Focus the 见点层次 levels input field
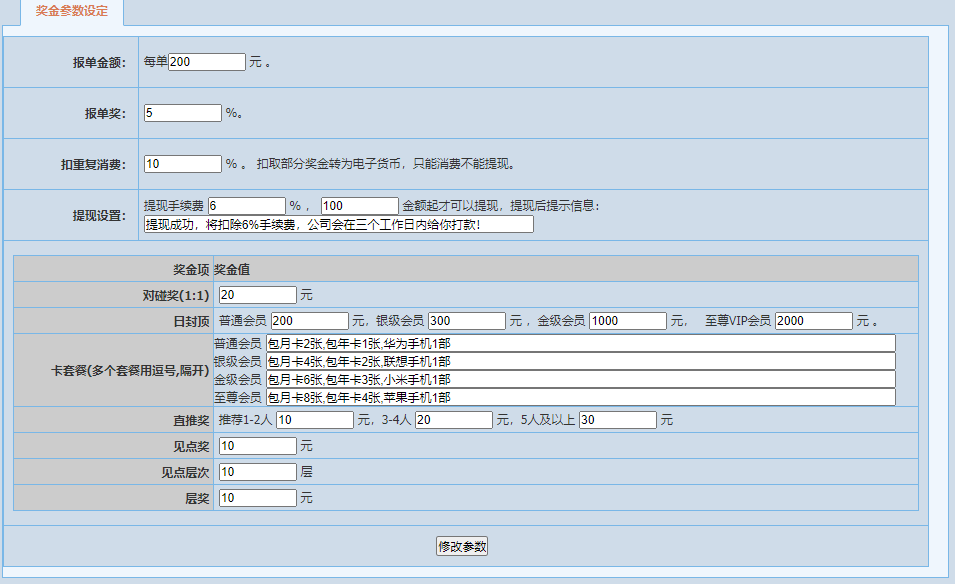This screenshot has height=584, width=955. (x=258, y=472)
